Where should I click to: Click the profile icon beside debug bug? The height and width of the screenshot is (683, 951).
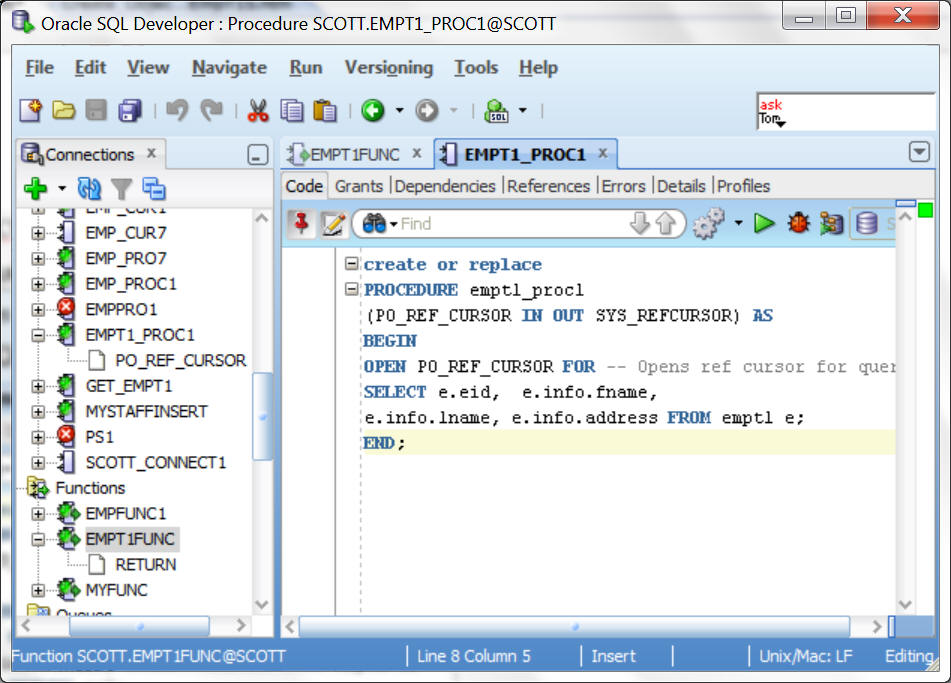tap(832, 223)
